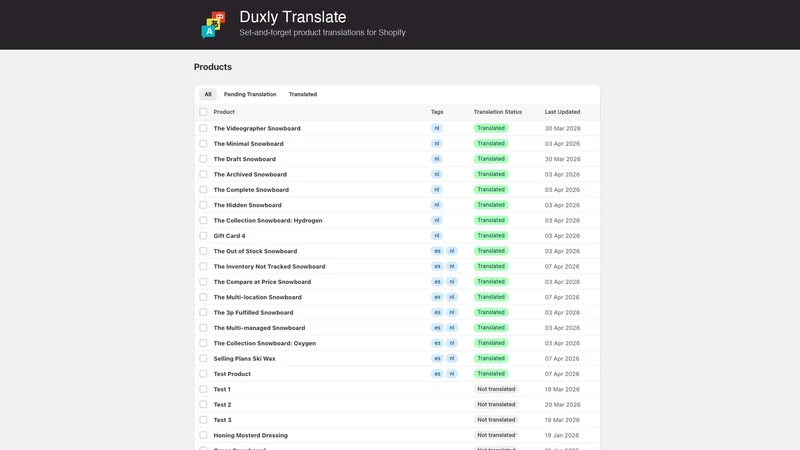Click The Multi-location Snowboard name
Screen dimensions: 800x450
(x=258, y=297)
